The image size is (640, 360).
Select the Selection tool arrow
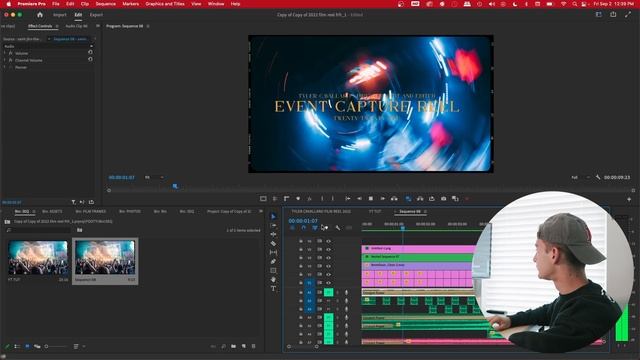pos(273,216)
